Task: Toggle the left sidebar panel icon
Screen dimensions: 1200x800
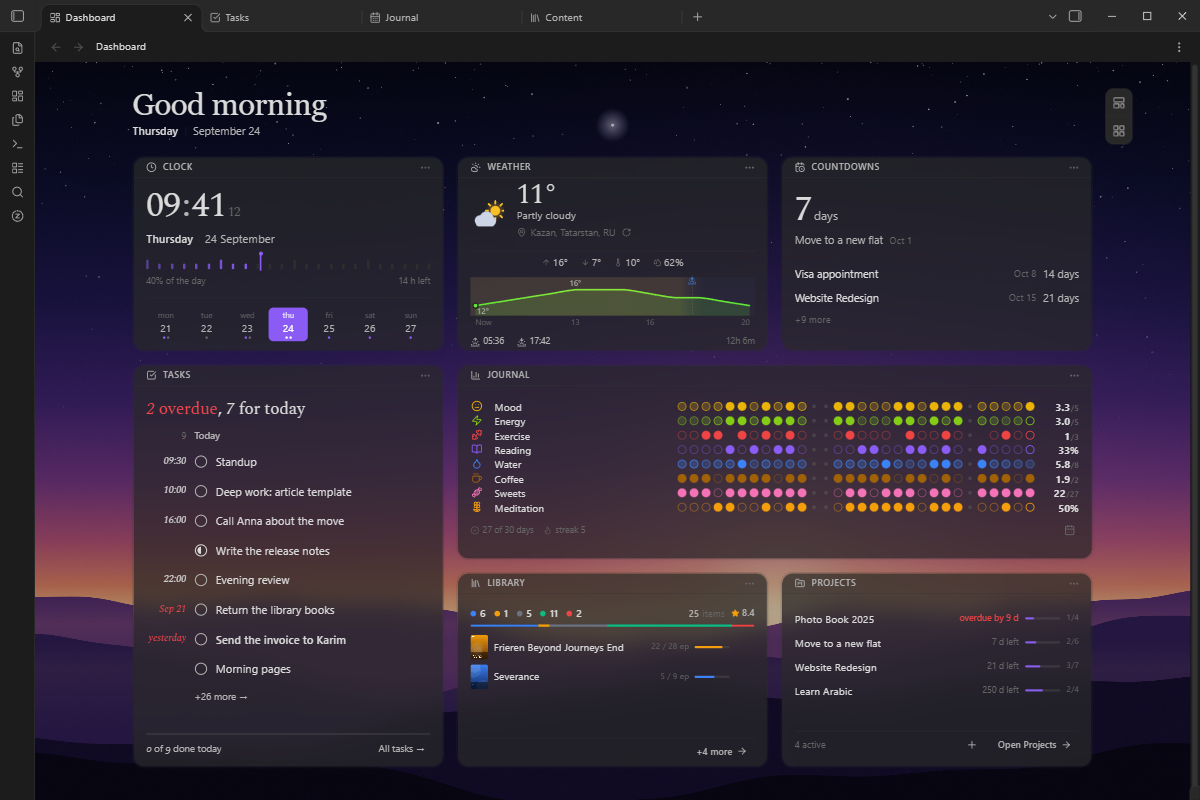Action: [x=17, y=17]
